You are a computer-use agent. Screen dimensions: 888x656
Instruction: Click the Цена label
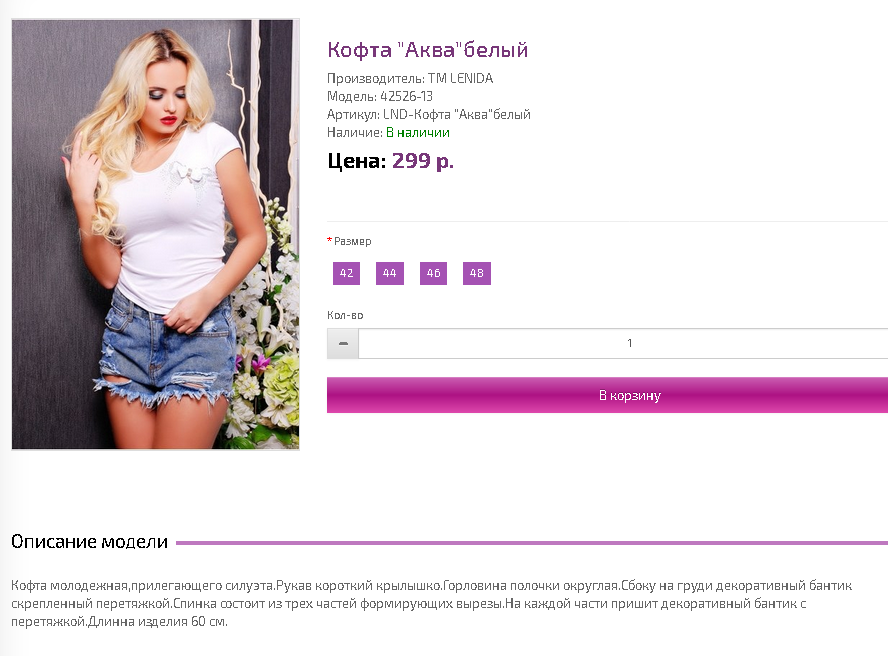(357, 161)
